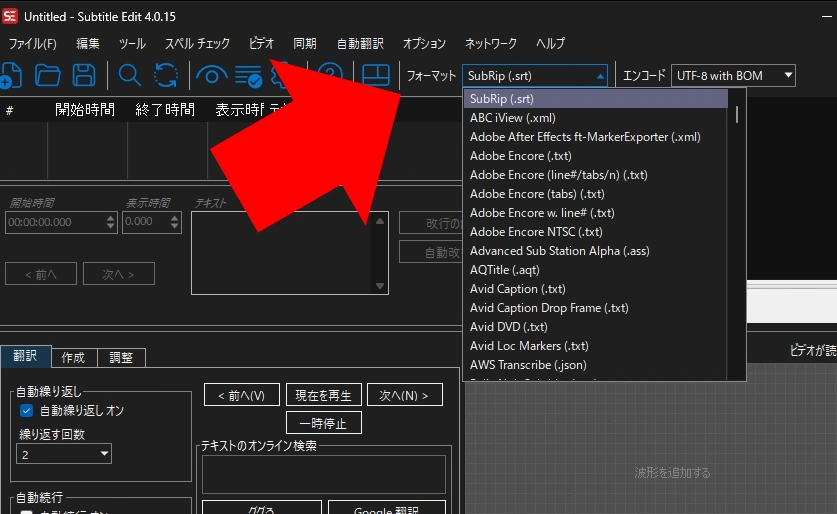Click disabled 次へ > button under time fields
Screen dimensions: 837x514
[119, 274]
